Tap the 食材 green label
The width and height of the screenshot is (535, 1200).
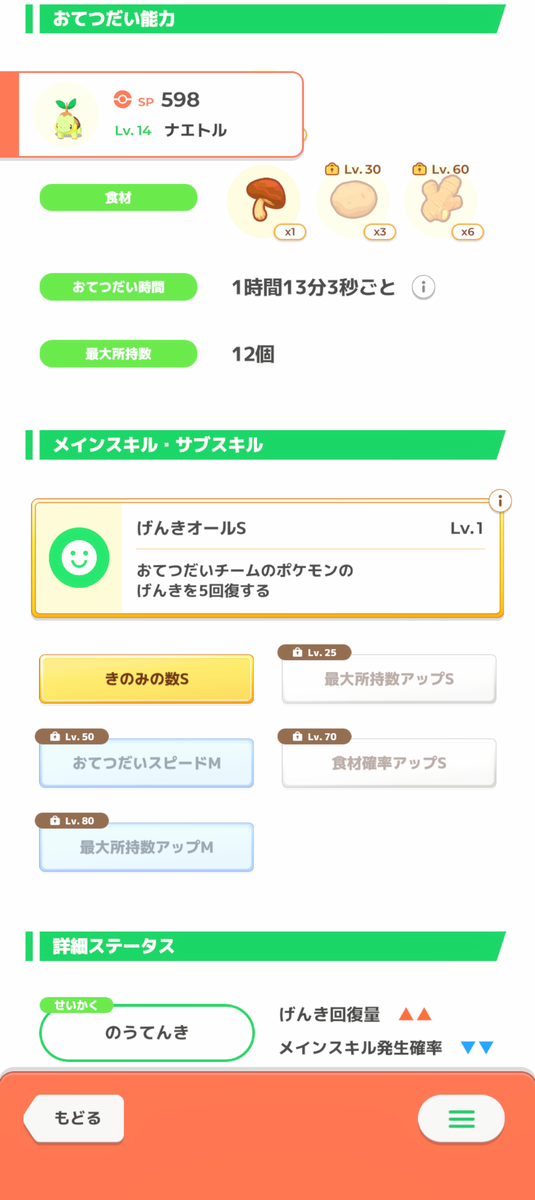tap(118, 198)
